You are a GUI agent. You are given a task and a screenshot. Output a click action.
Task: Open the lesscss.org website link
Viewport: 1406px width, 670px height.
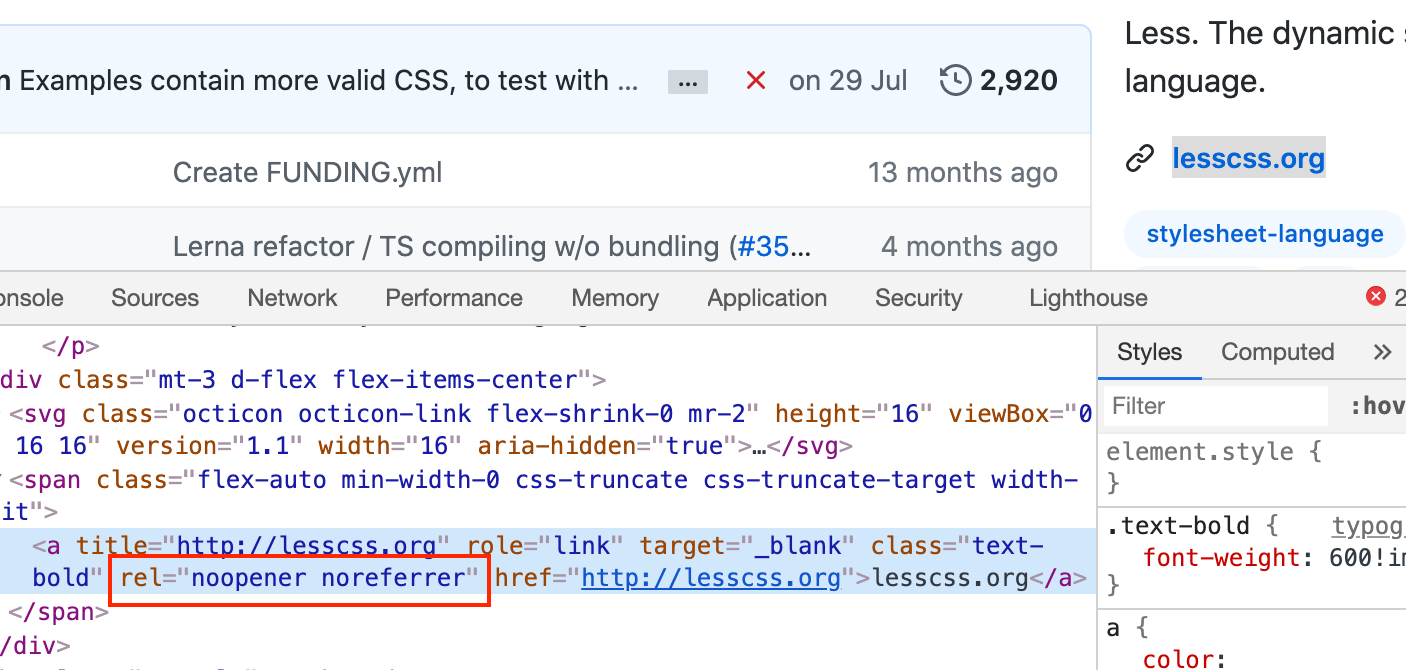[x=1248, y=159]
